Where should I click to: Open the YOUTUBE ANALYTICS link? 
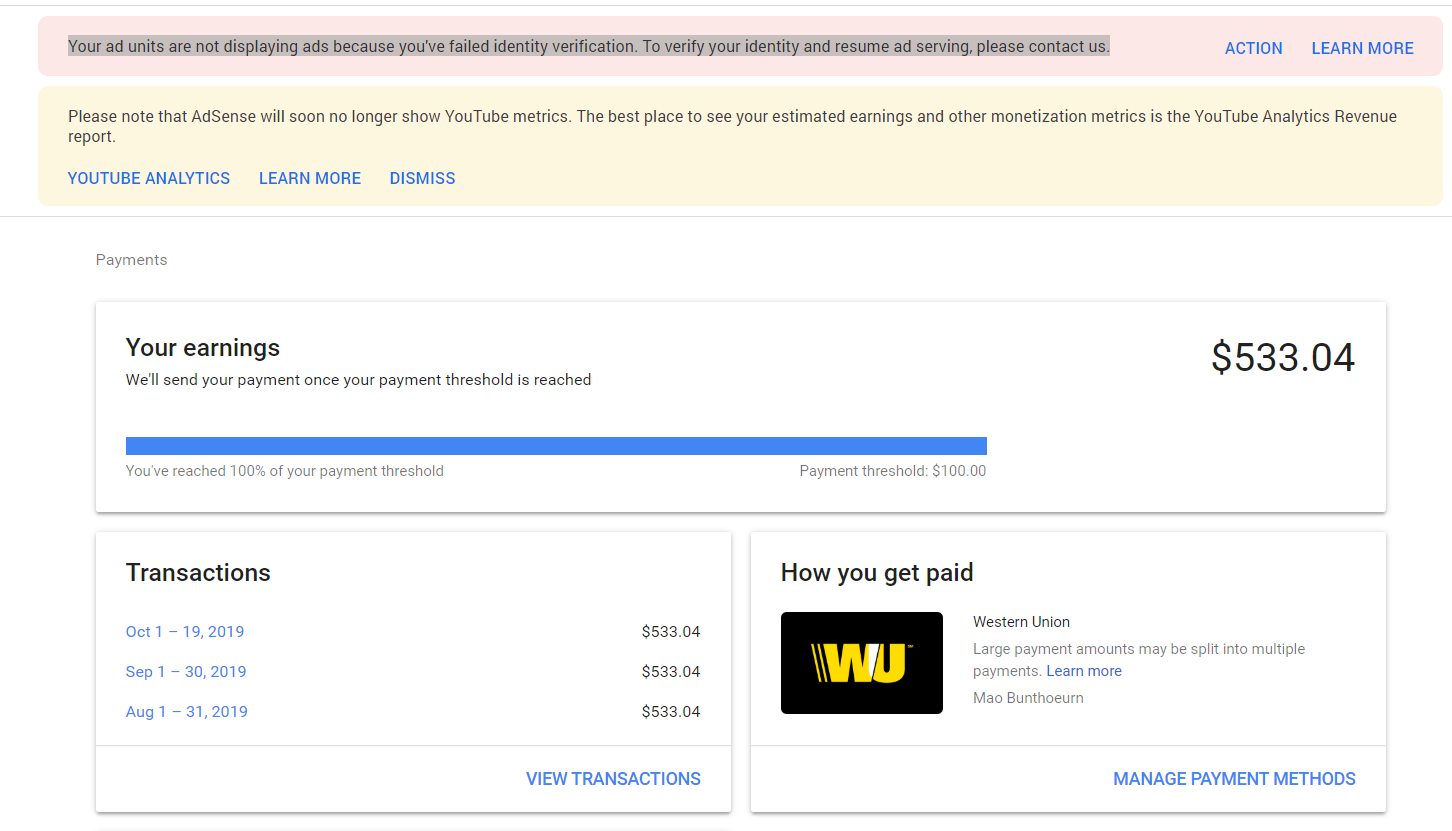[x=149, y=178]
